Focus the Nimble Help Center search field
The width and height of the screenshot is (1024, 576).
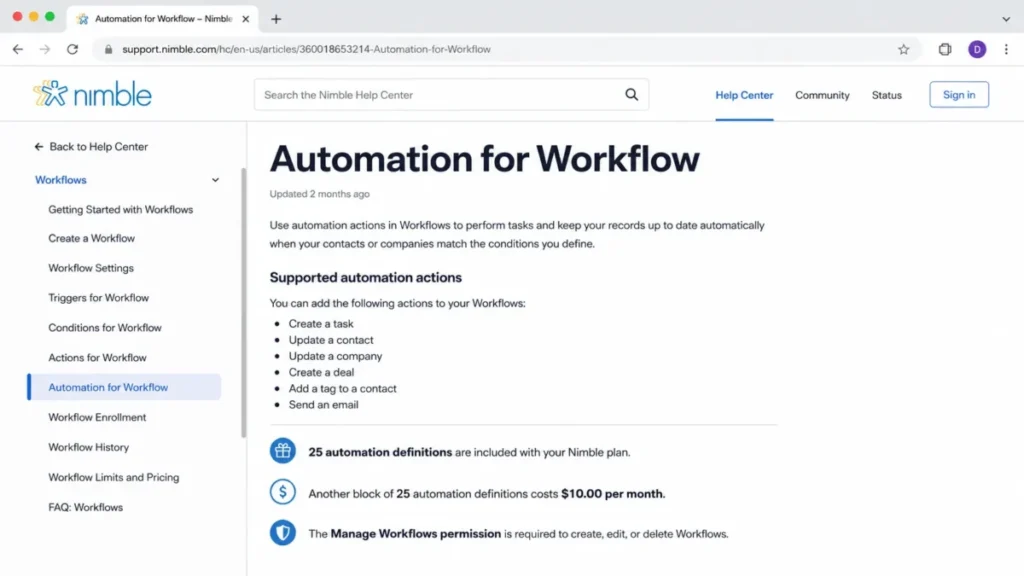[451, 95]
